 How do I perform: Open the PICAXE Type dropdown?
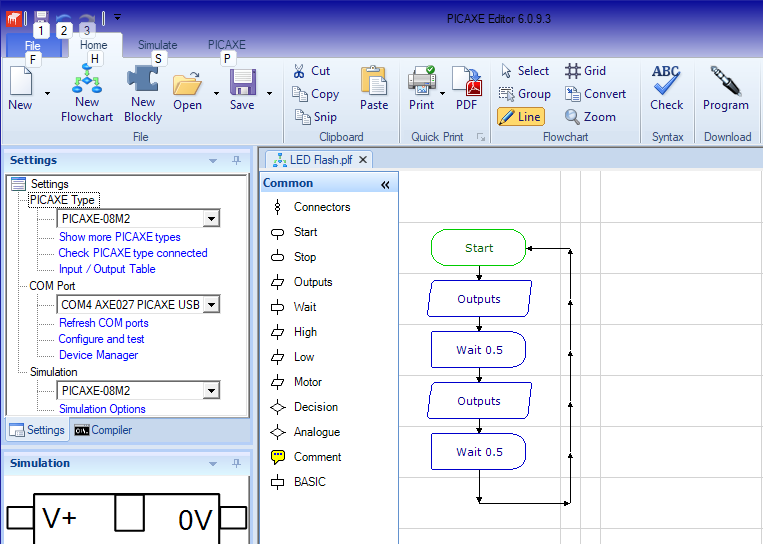[211, 219]
